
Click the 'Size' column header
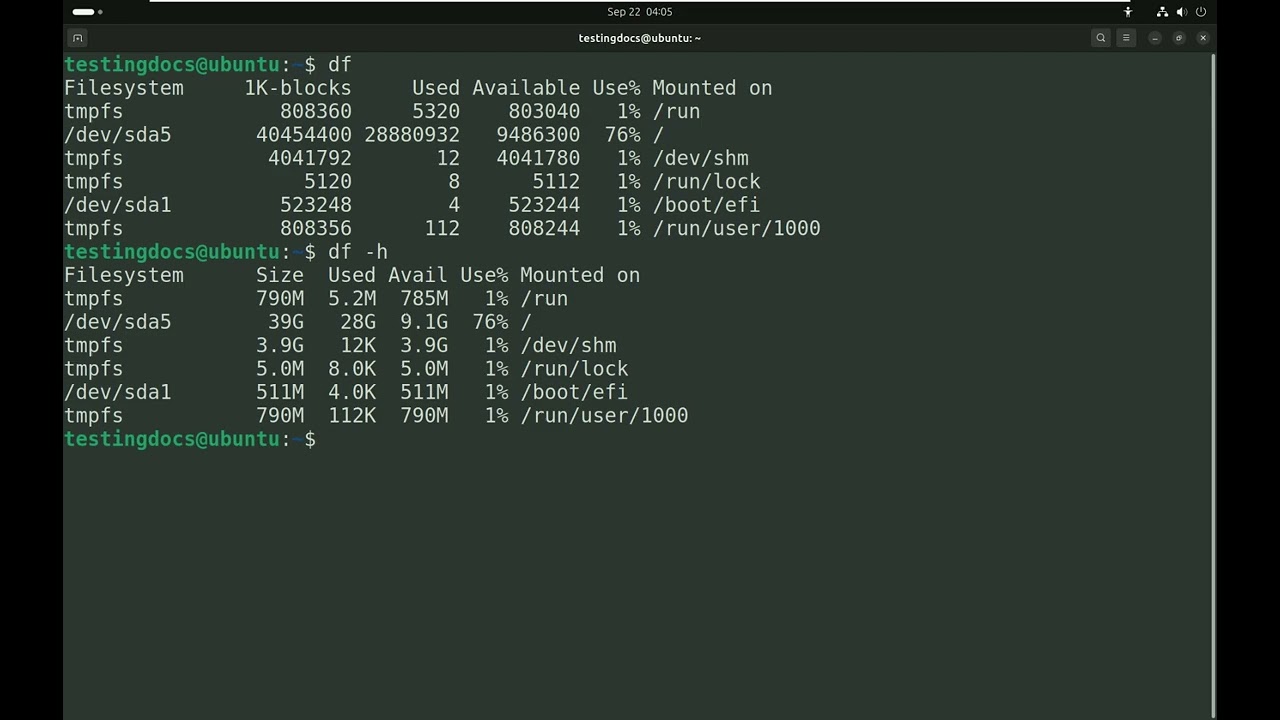[x=280, y=275]
